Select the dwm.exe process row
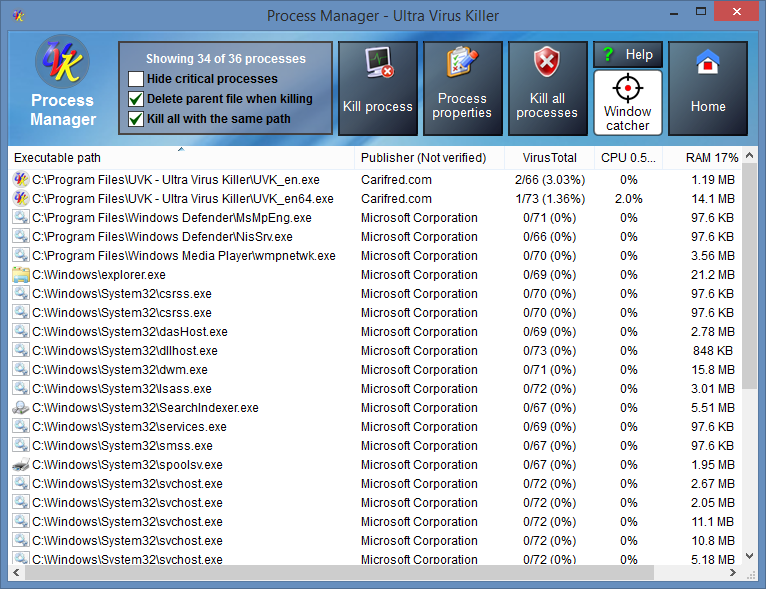The height and width of the screenshot is (589, 766). 375,370
